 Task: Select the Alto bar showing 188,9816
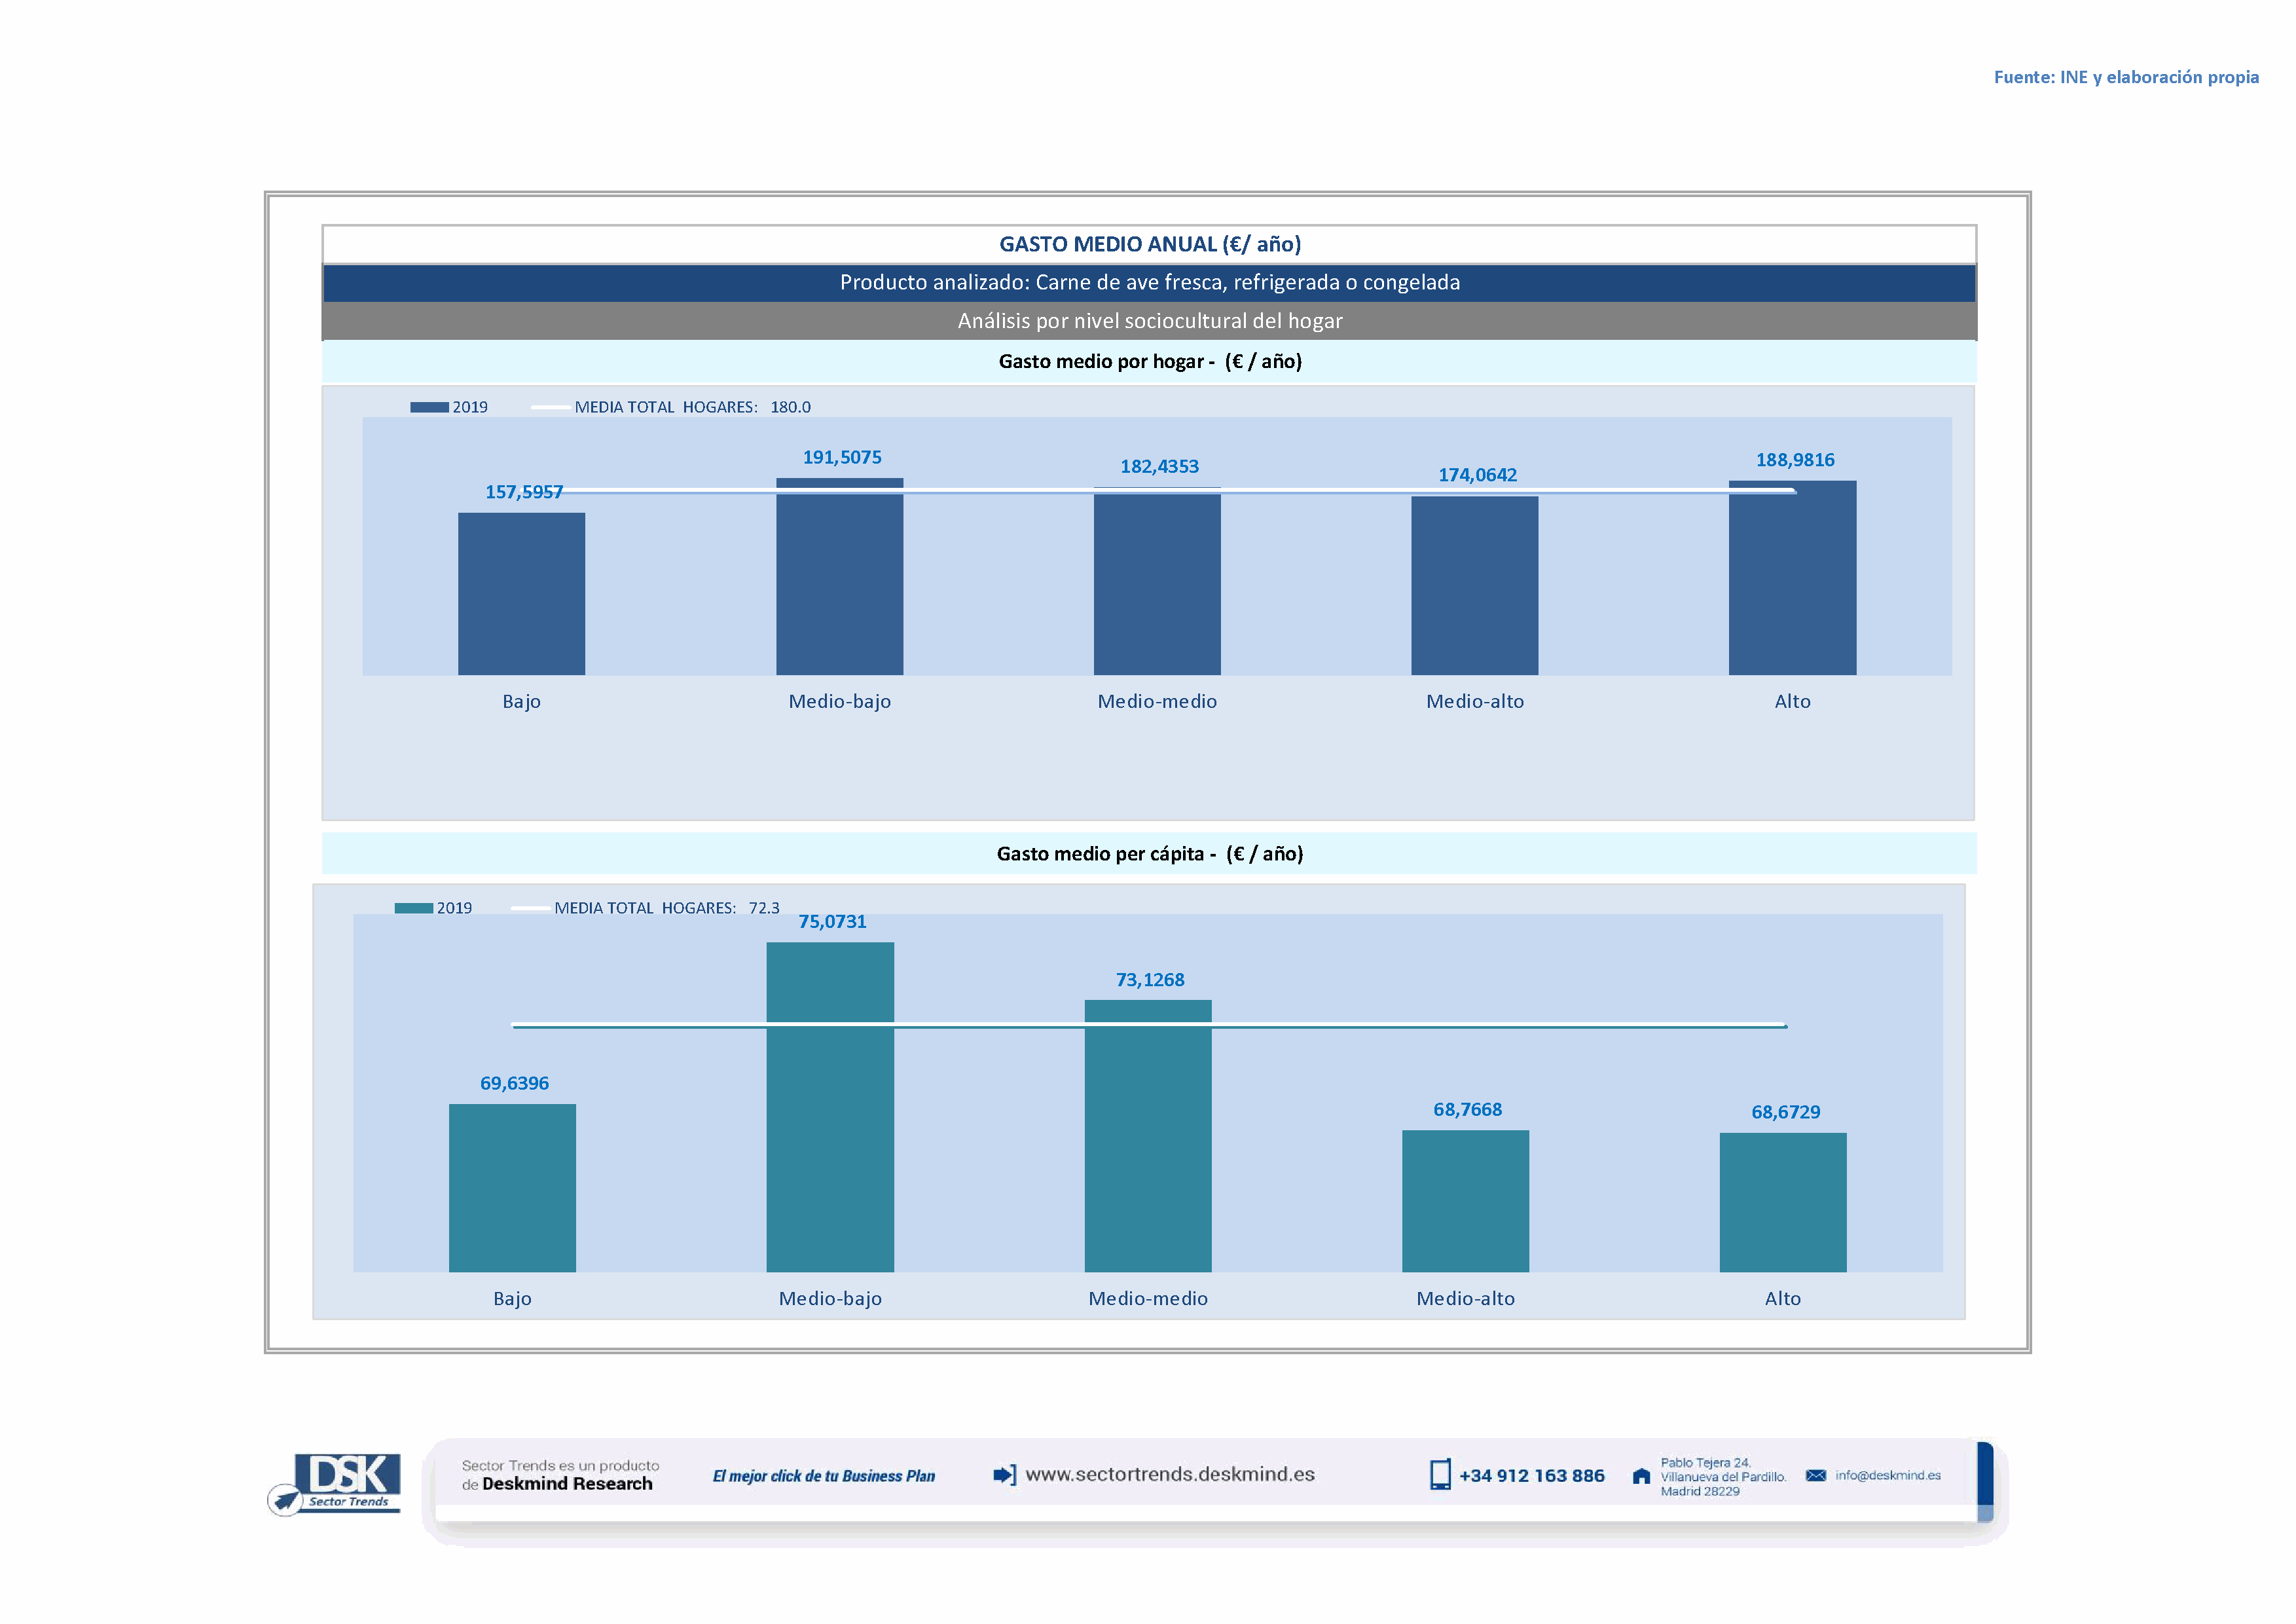point(1792,580)
